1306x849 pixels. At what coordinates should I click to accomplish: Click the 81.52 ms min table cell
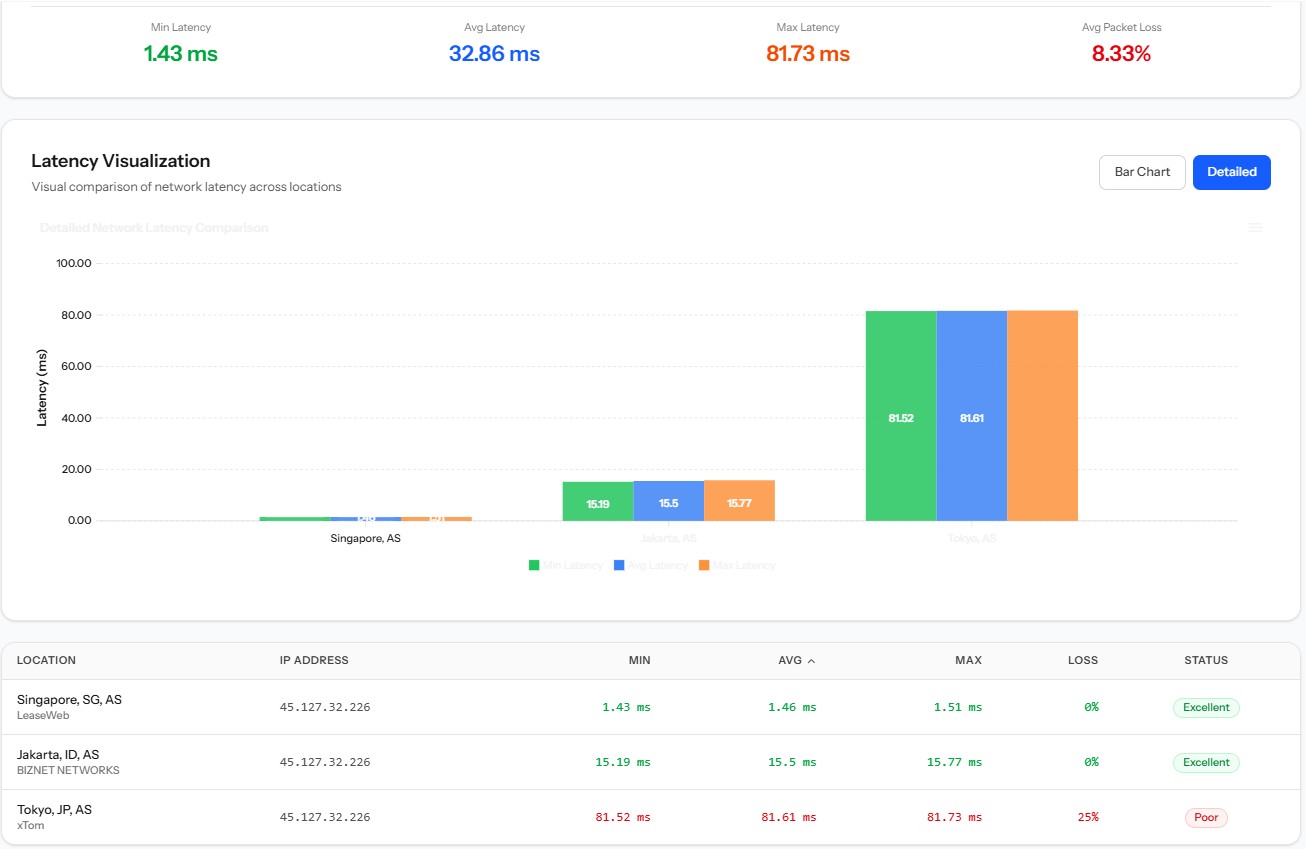[x=623, y=817]
